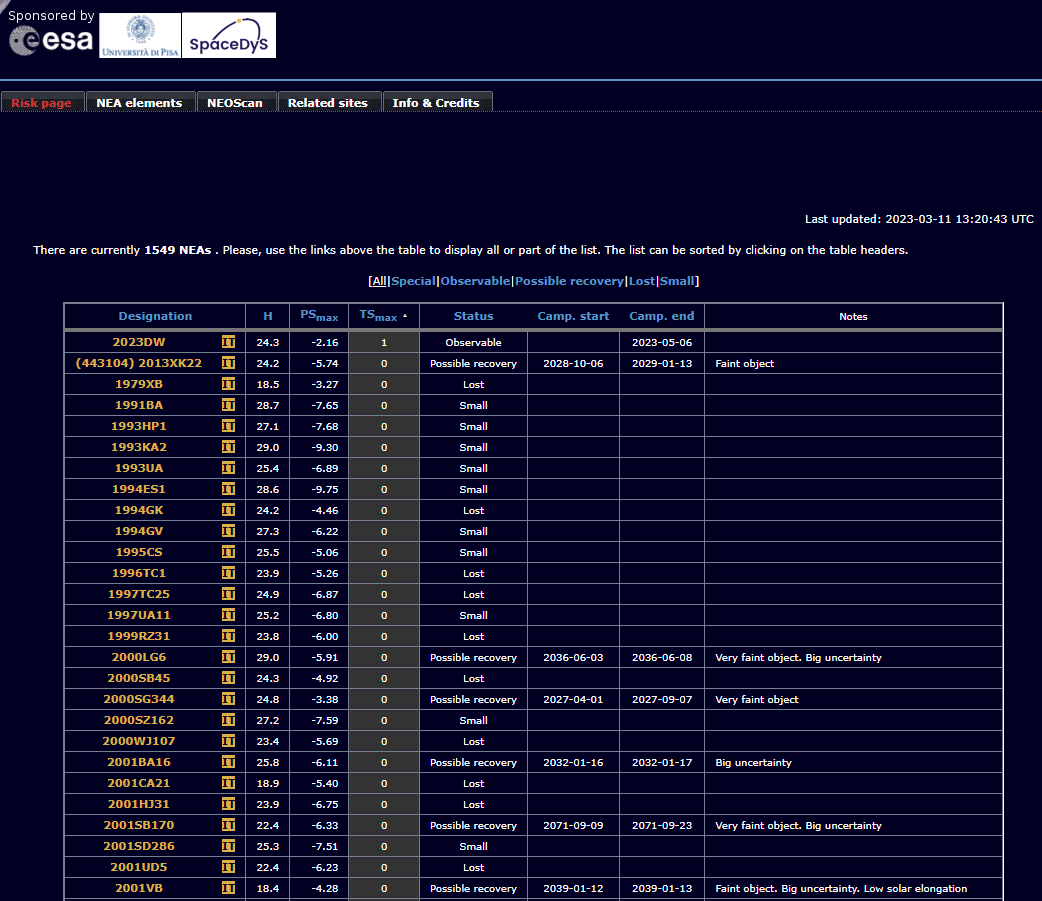Screen dimensions: 1042x901
Task: Open the 2001VB designation link
Action: [139, 888]
